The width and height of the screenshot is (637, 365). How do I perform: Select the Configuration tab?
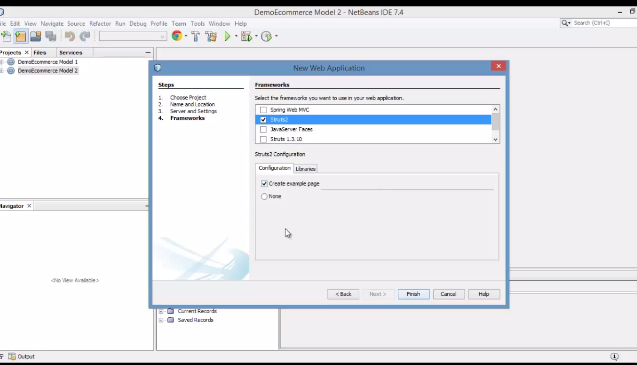pos(275,168)
